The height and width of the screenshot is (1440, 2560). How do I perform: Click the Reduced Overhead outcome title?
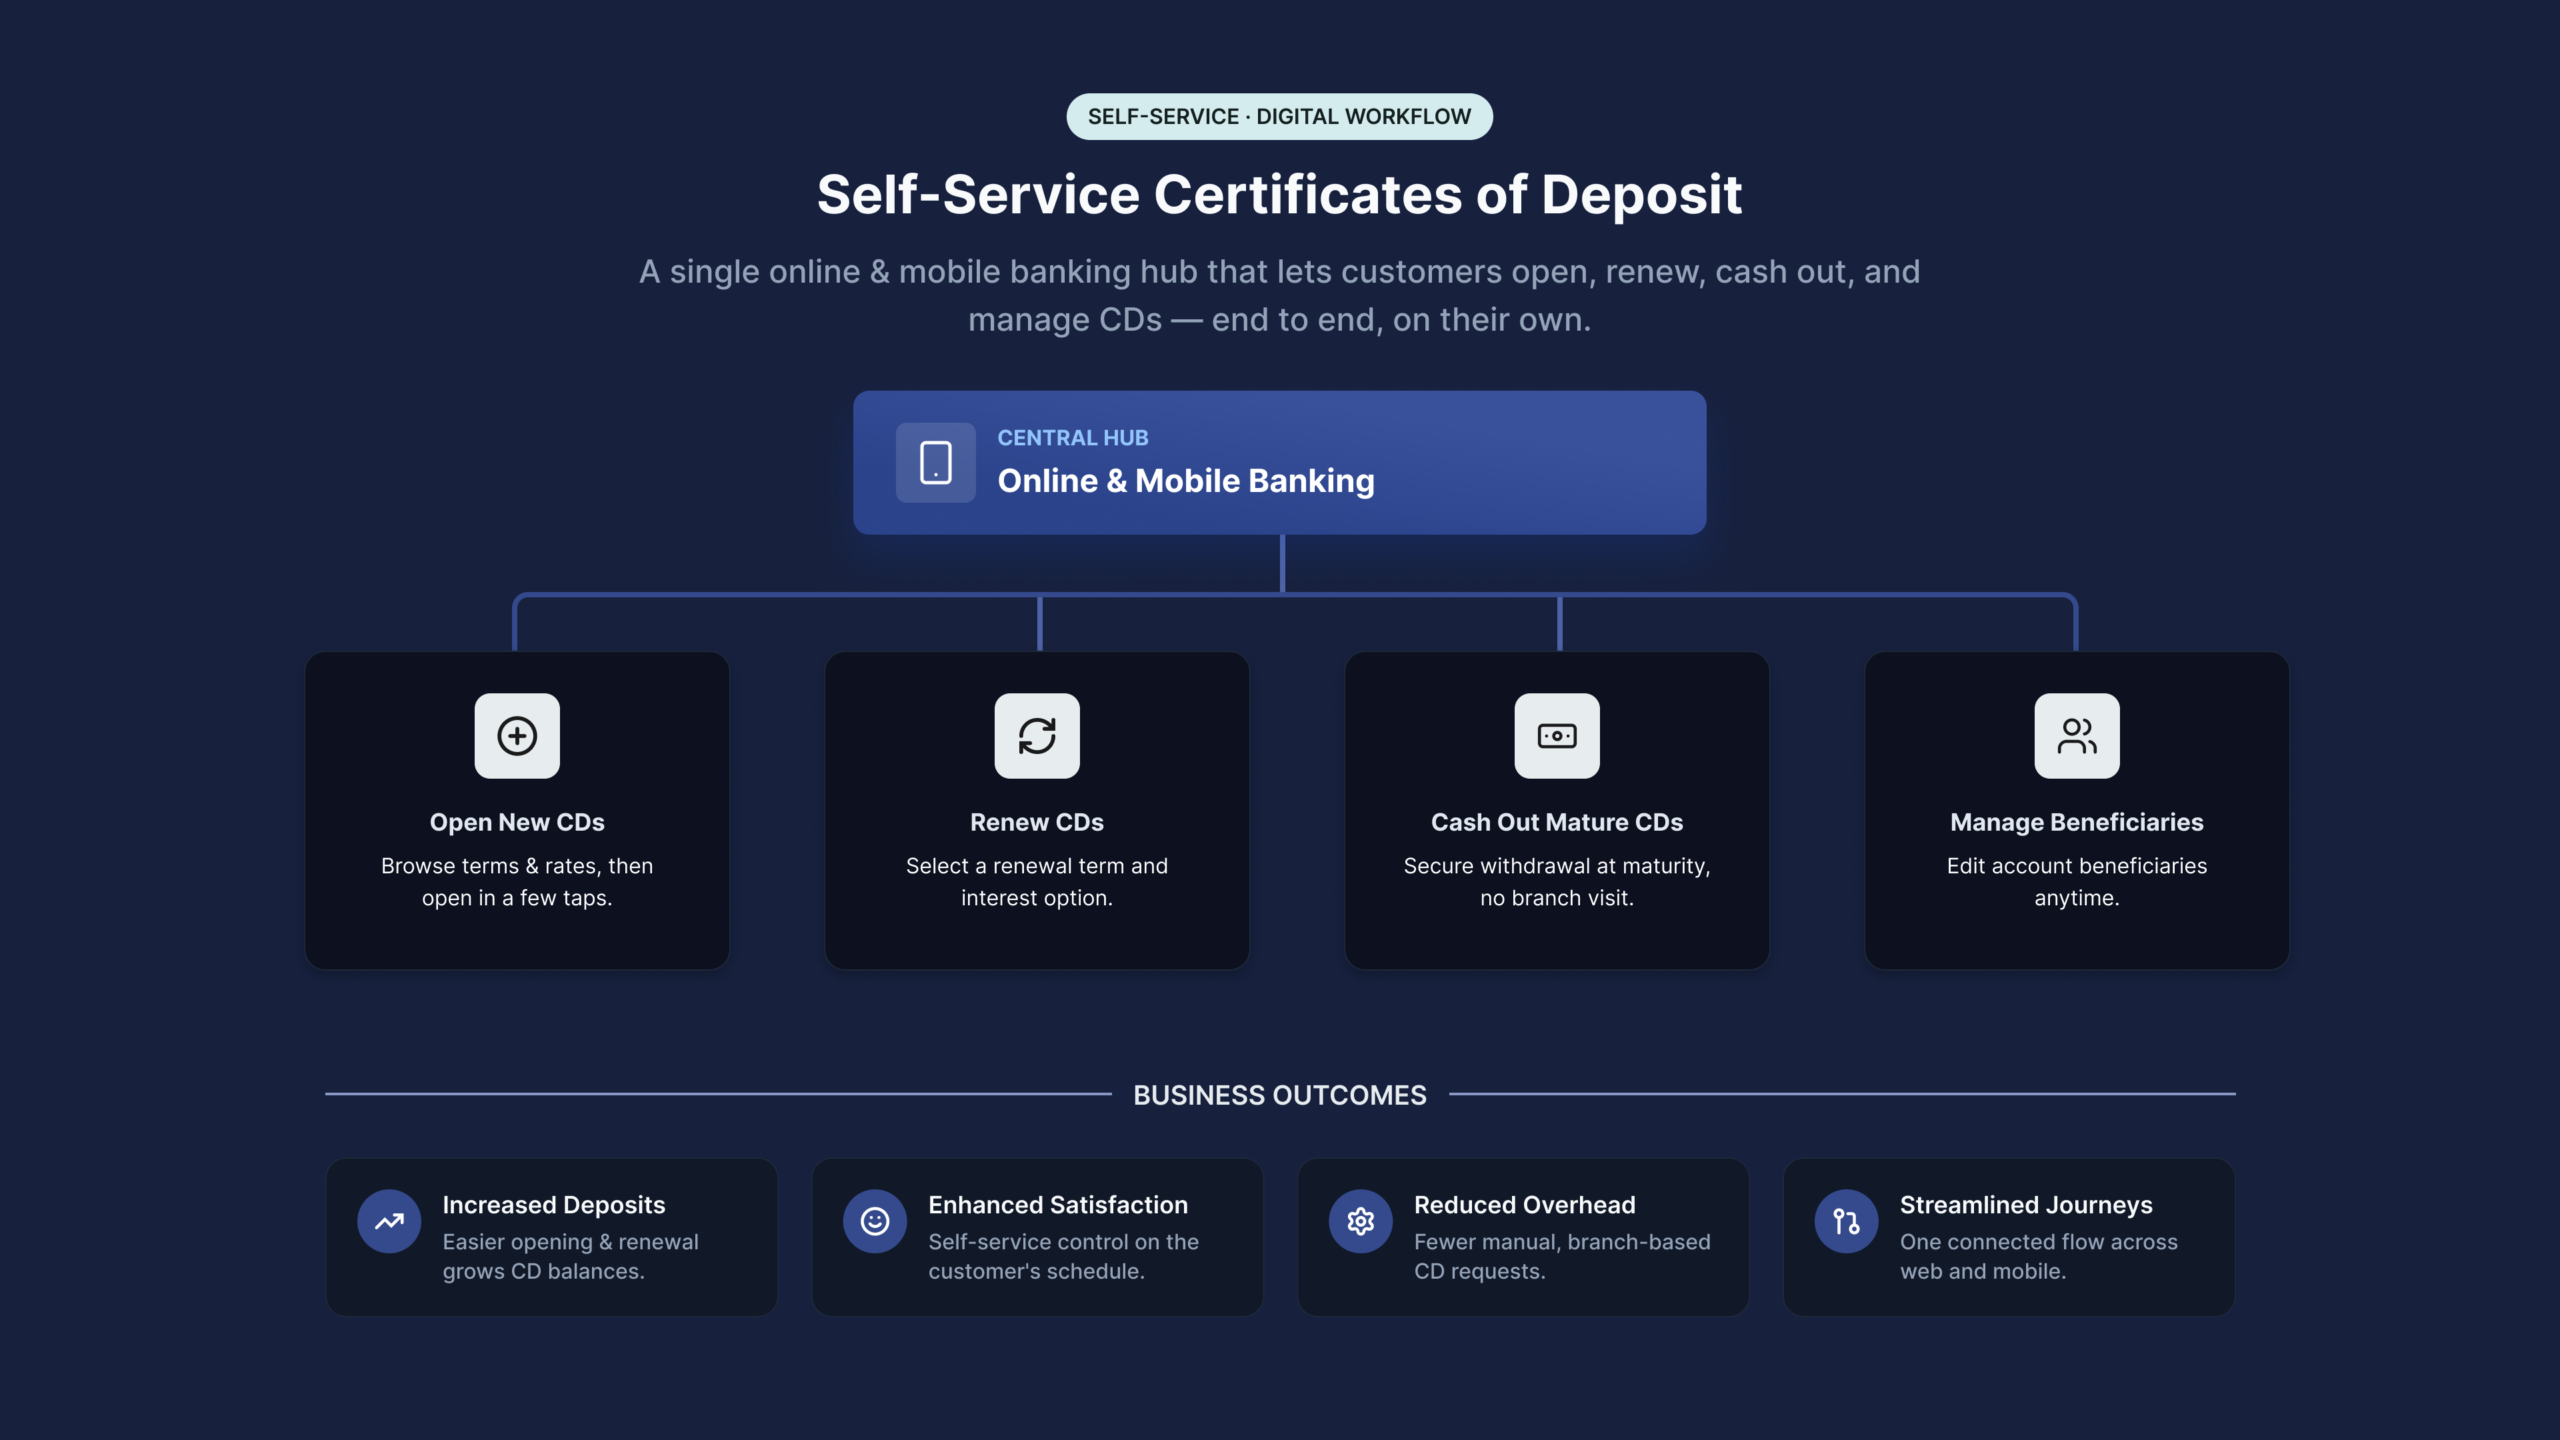click(1525, 1205)
